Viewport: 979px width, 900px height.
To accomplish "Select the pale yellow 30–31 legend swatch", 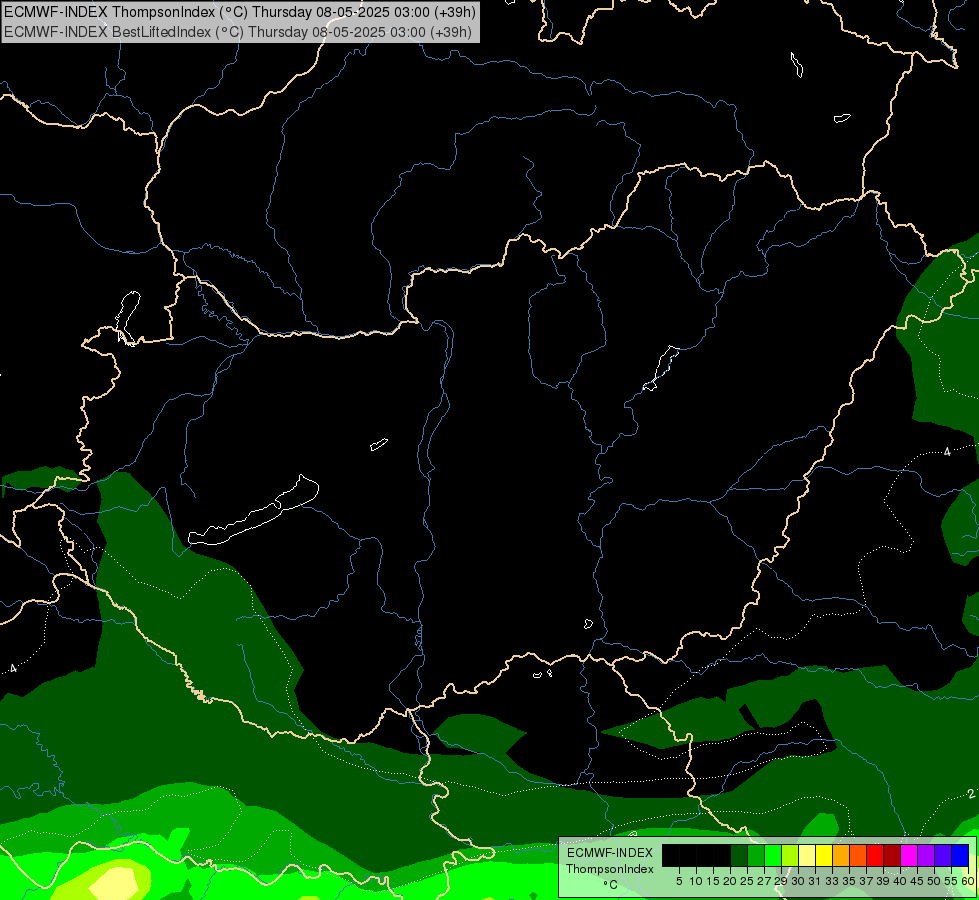I will tap(807, 855).
